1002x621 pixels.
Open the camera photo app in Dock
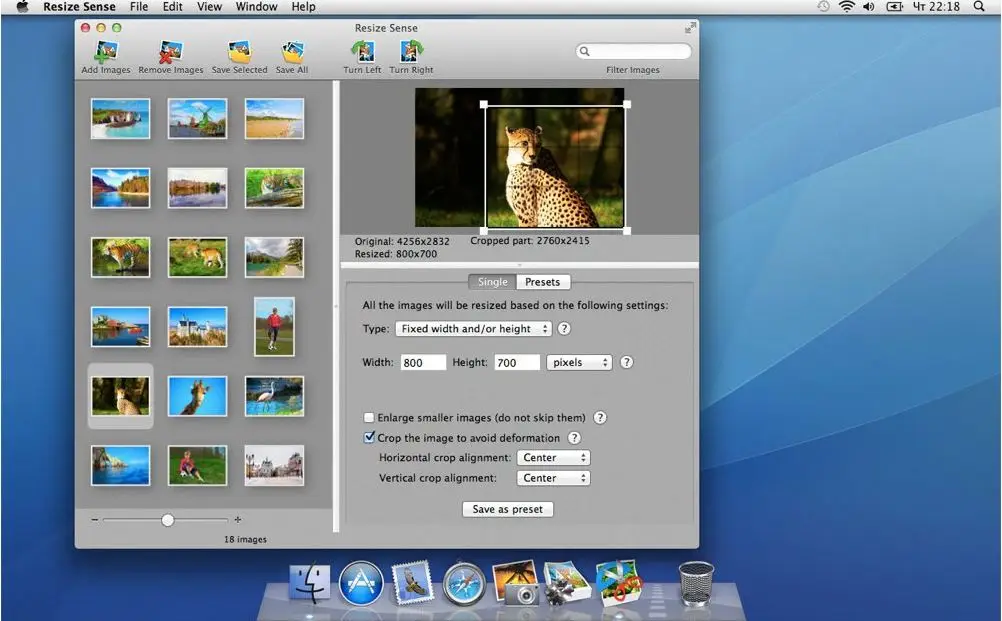[515, 582]
